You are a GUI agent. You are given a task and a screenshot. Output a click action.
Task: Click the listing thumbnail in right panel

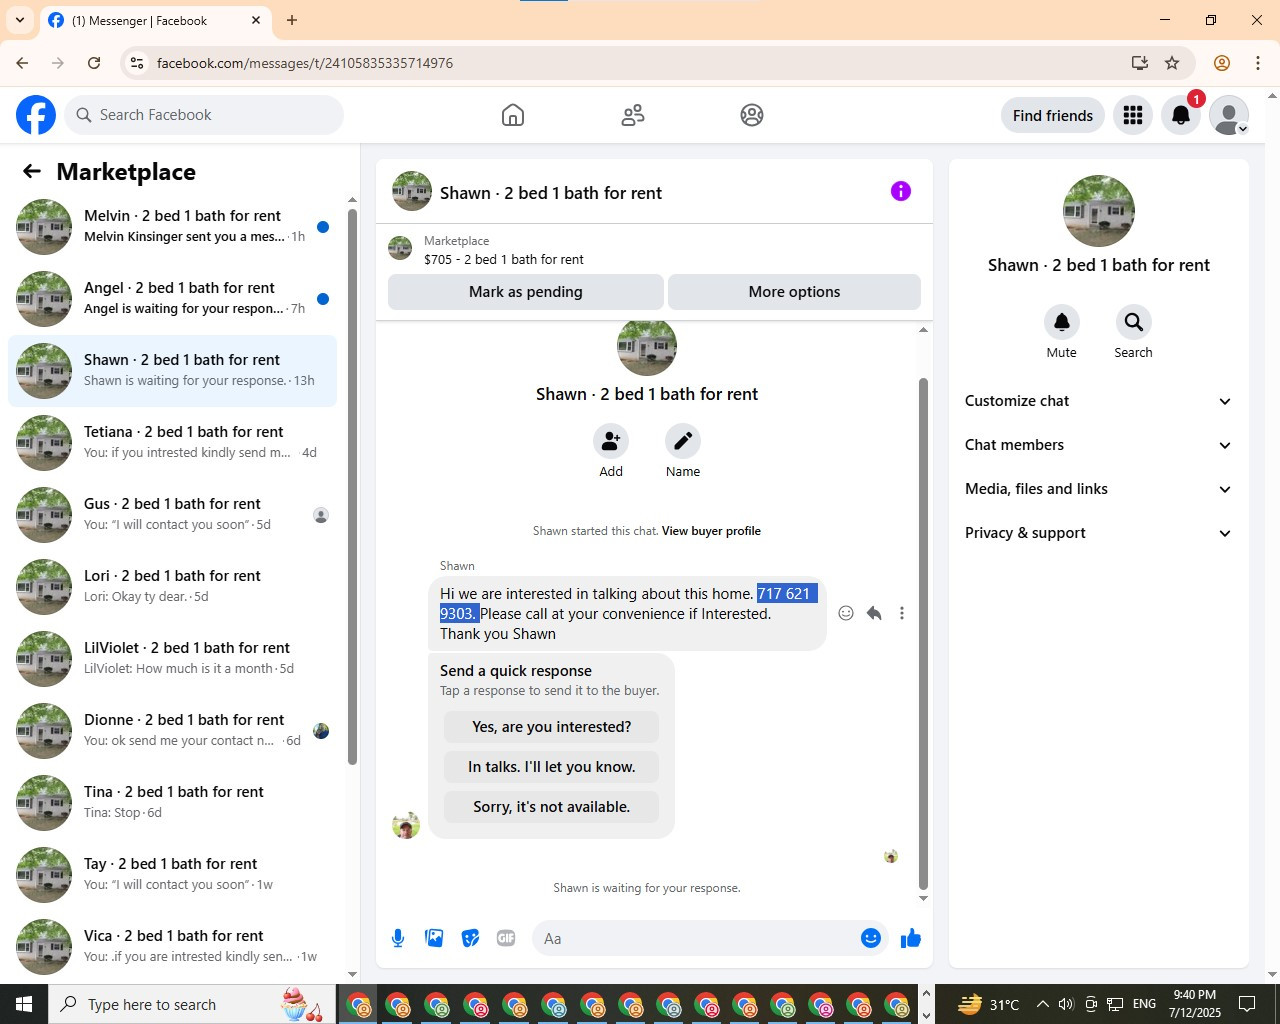pyautogui.click(x=1099, y=211)
